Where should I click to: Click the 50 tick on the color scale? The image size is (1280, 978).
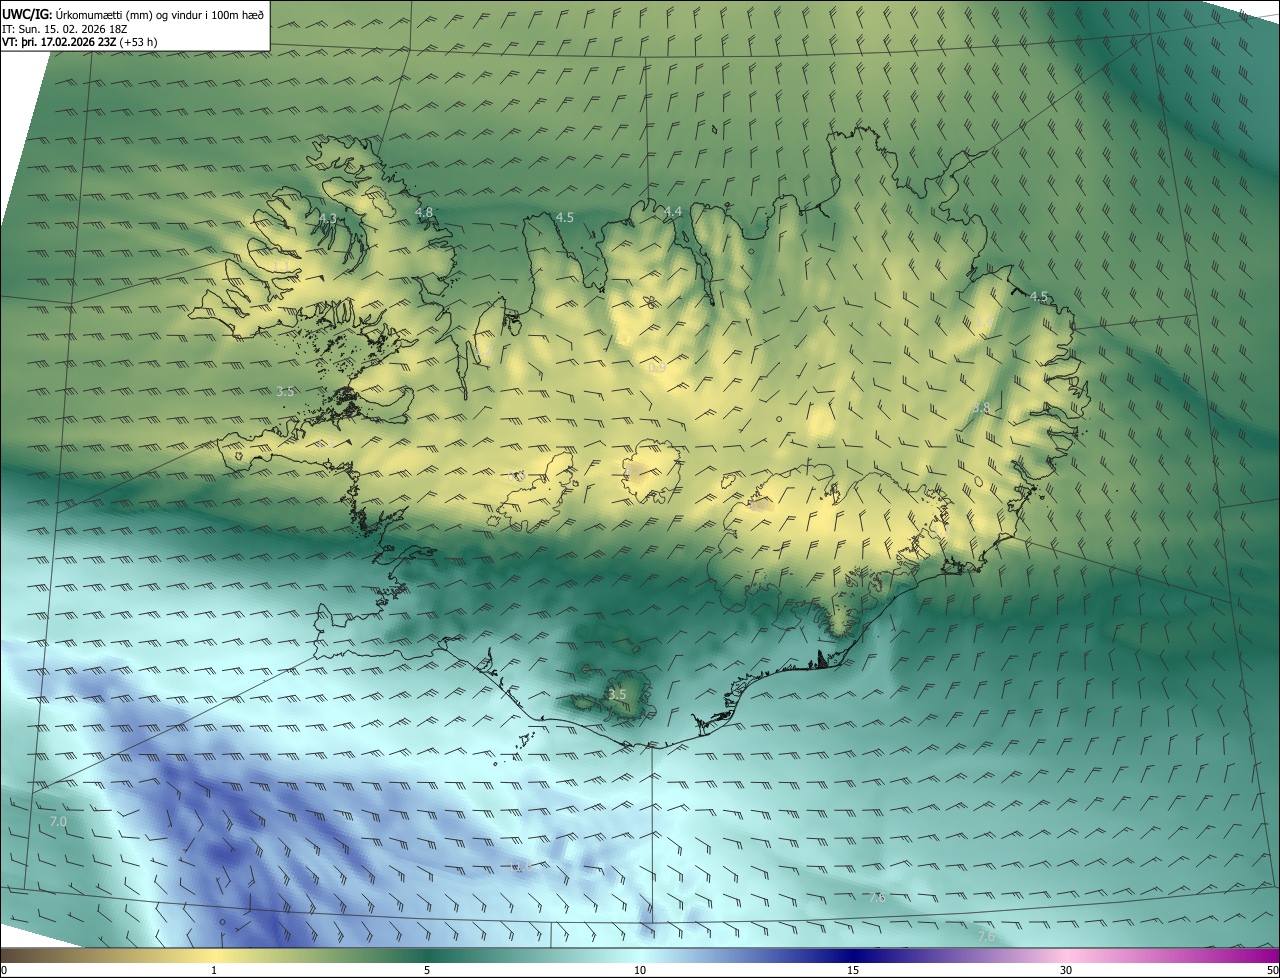pos(1272,970)
